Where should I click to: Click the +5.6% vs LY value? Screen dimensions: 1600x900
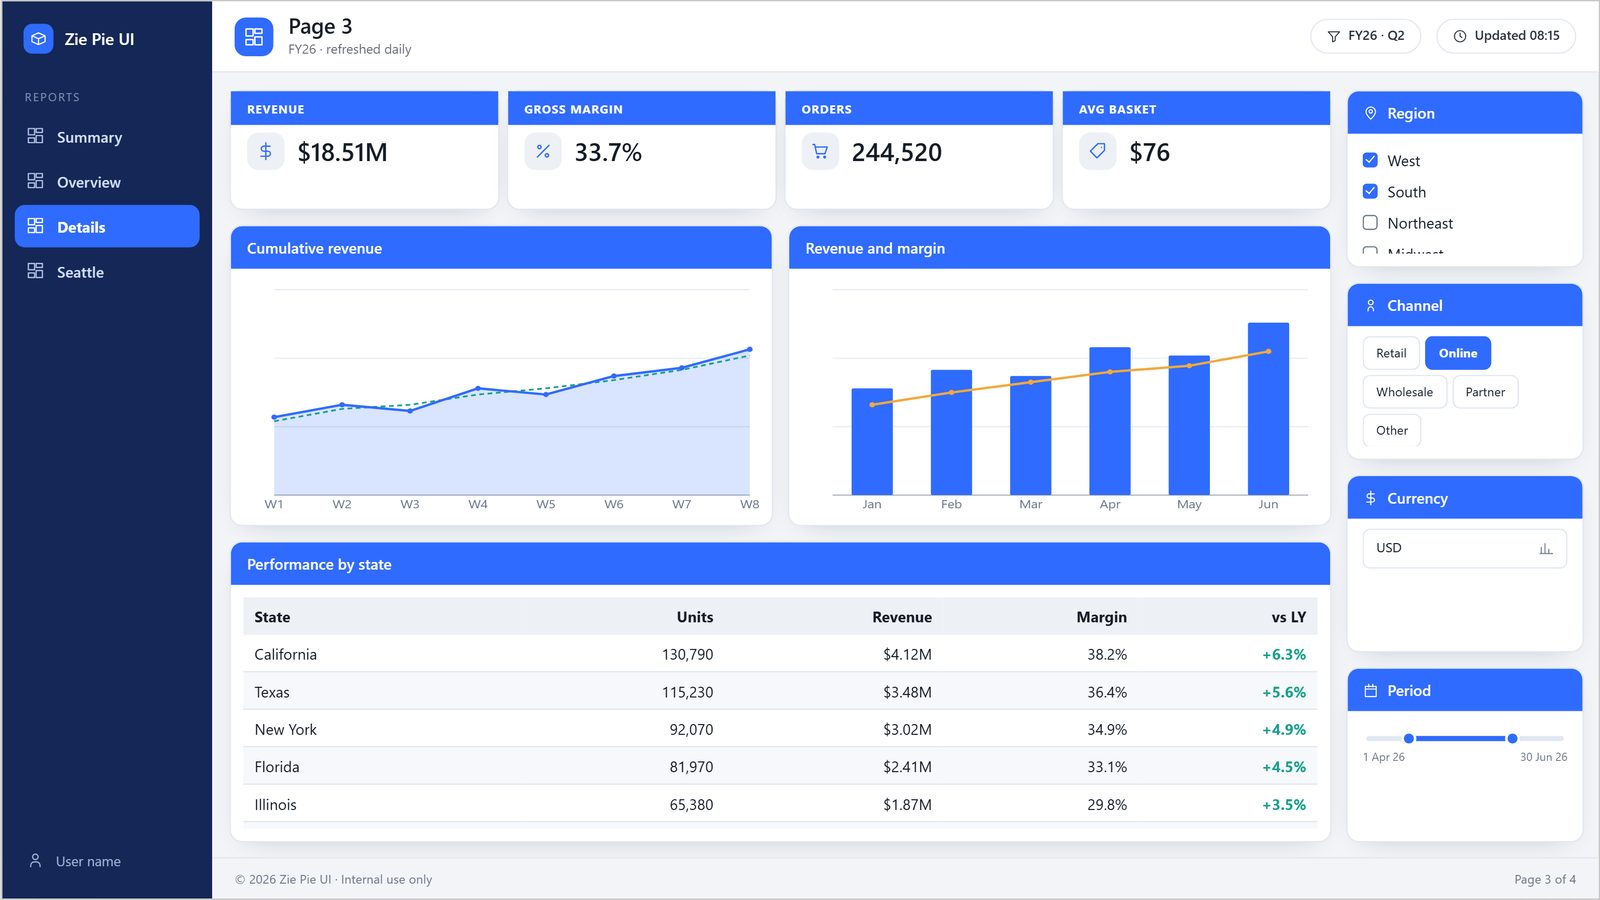click(1284, 692)
